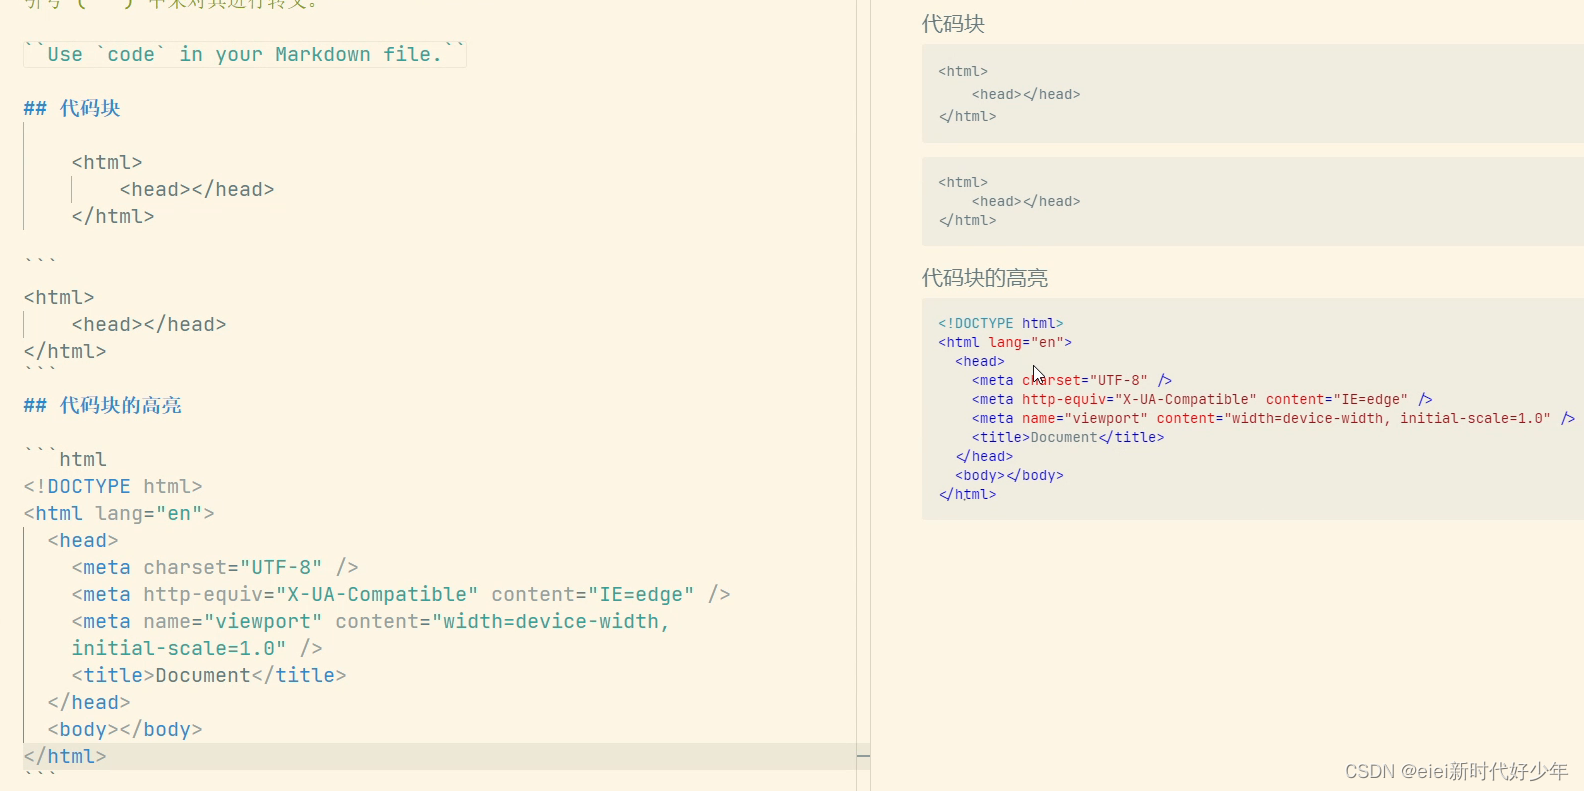
Task: Click '<html lang="en">' in the preview
Action: pyautogui.click(x=1005, y=342)
